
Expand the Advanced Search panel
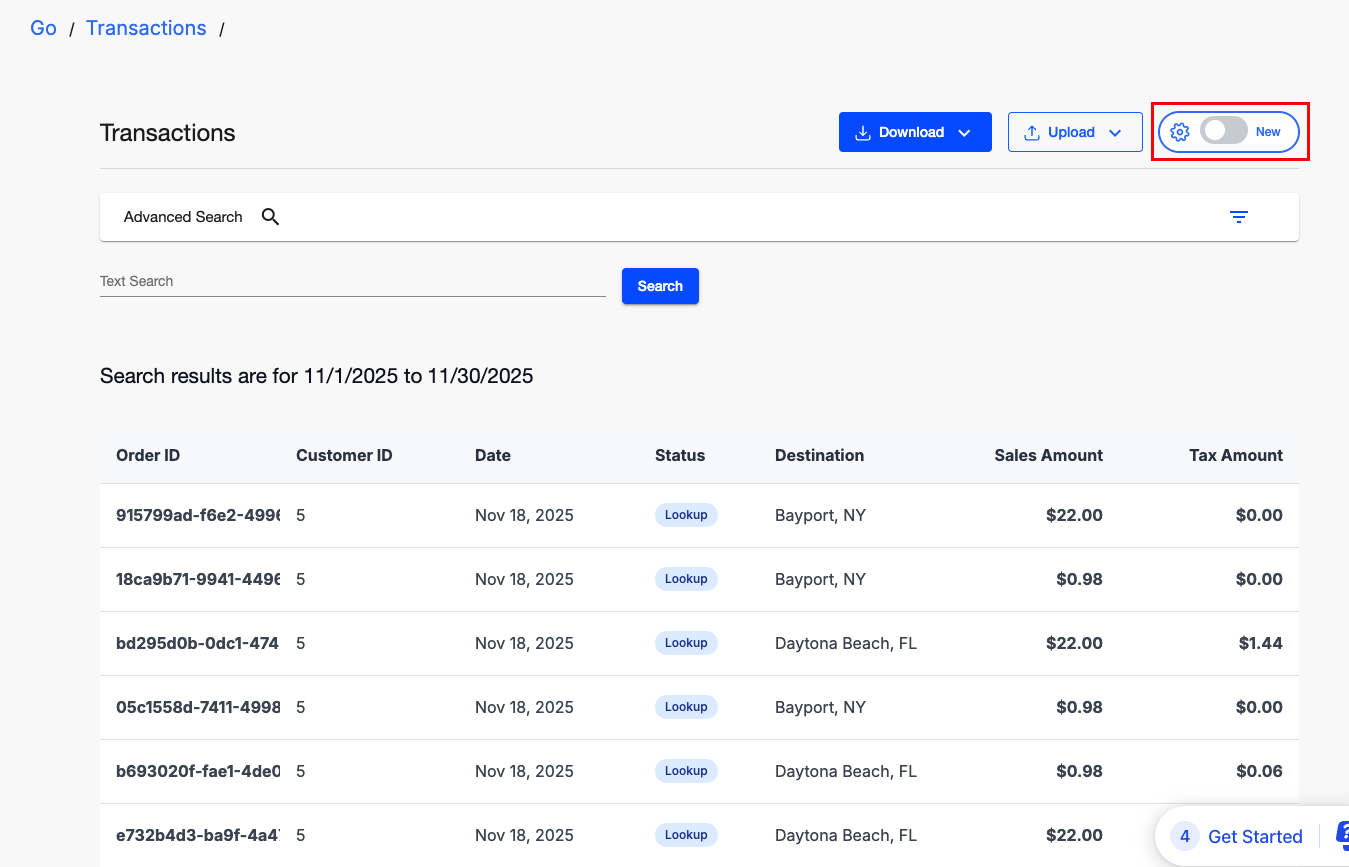(183, 217)
